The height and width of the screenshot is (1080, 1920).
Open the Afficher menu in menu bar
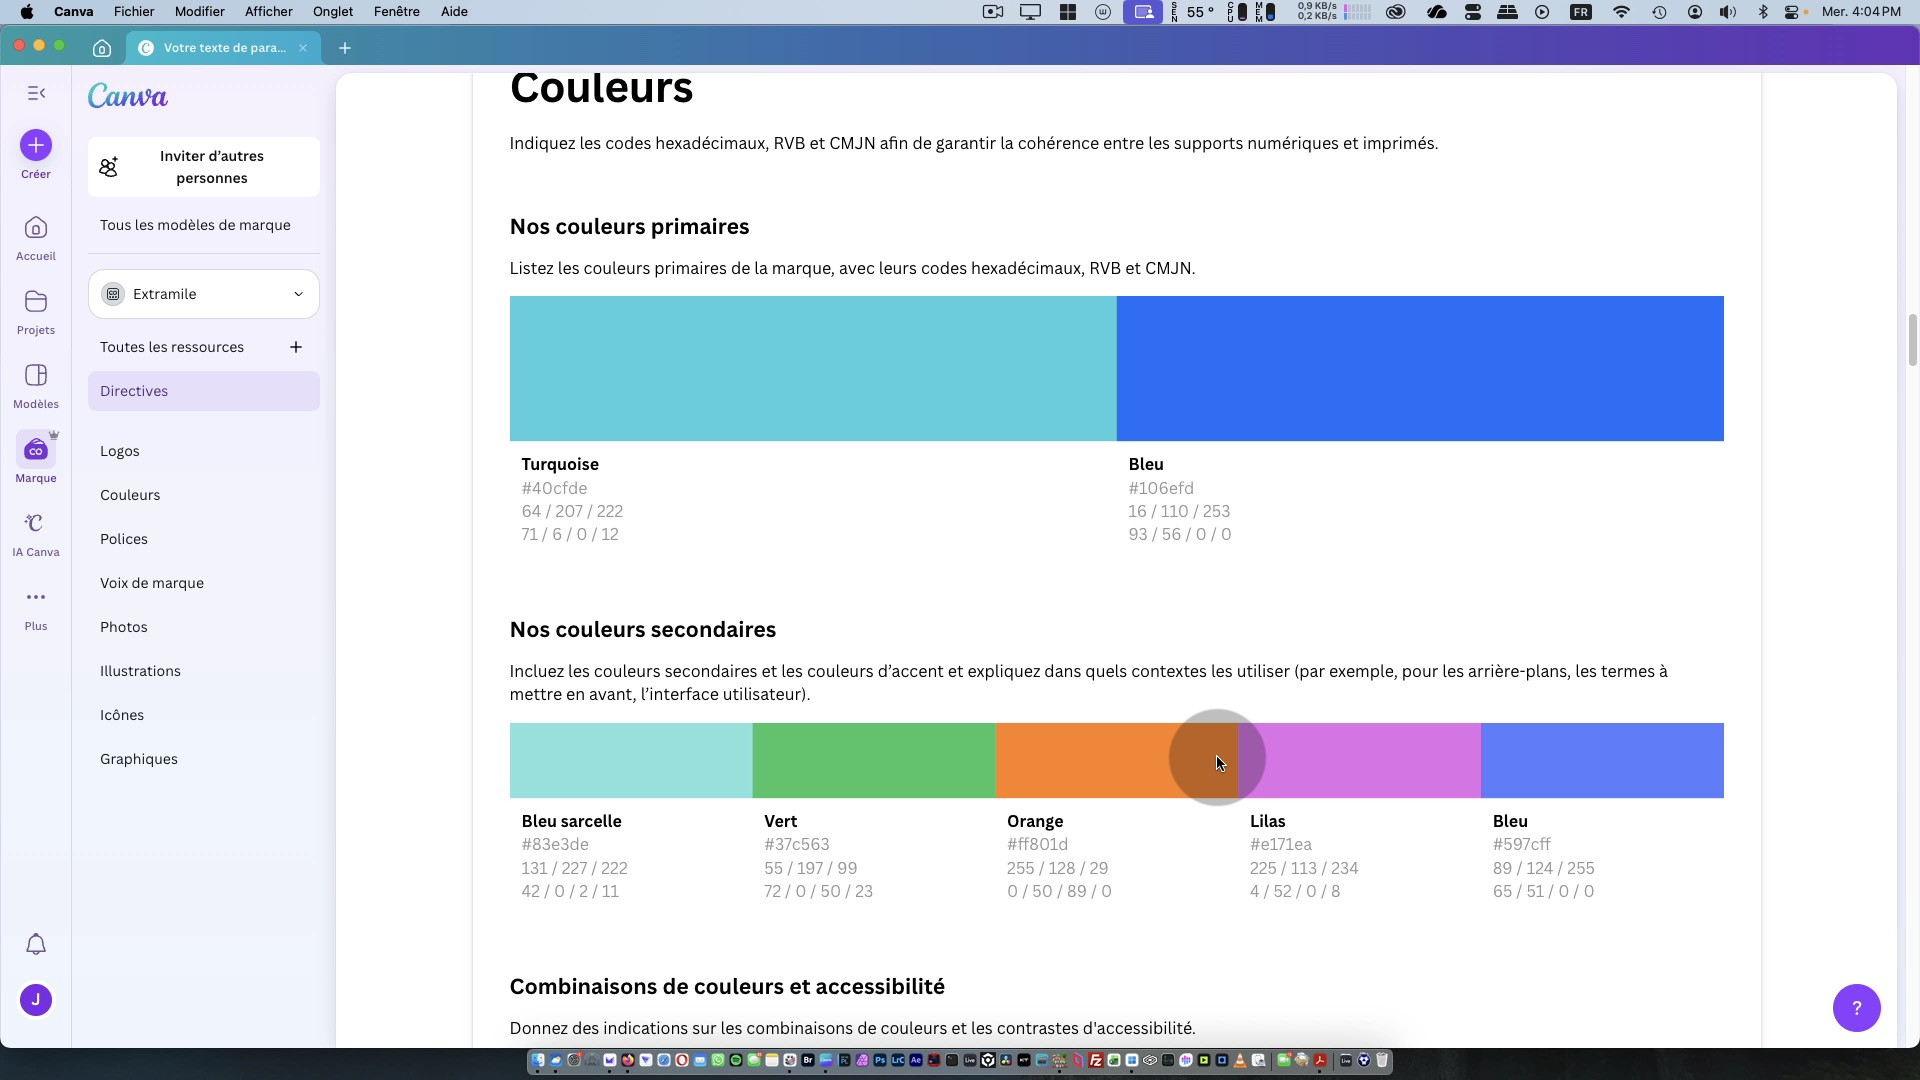click(x=268, y=12)
